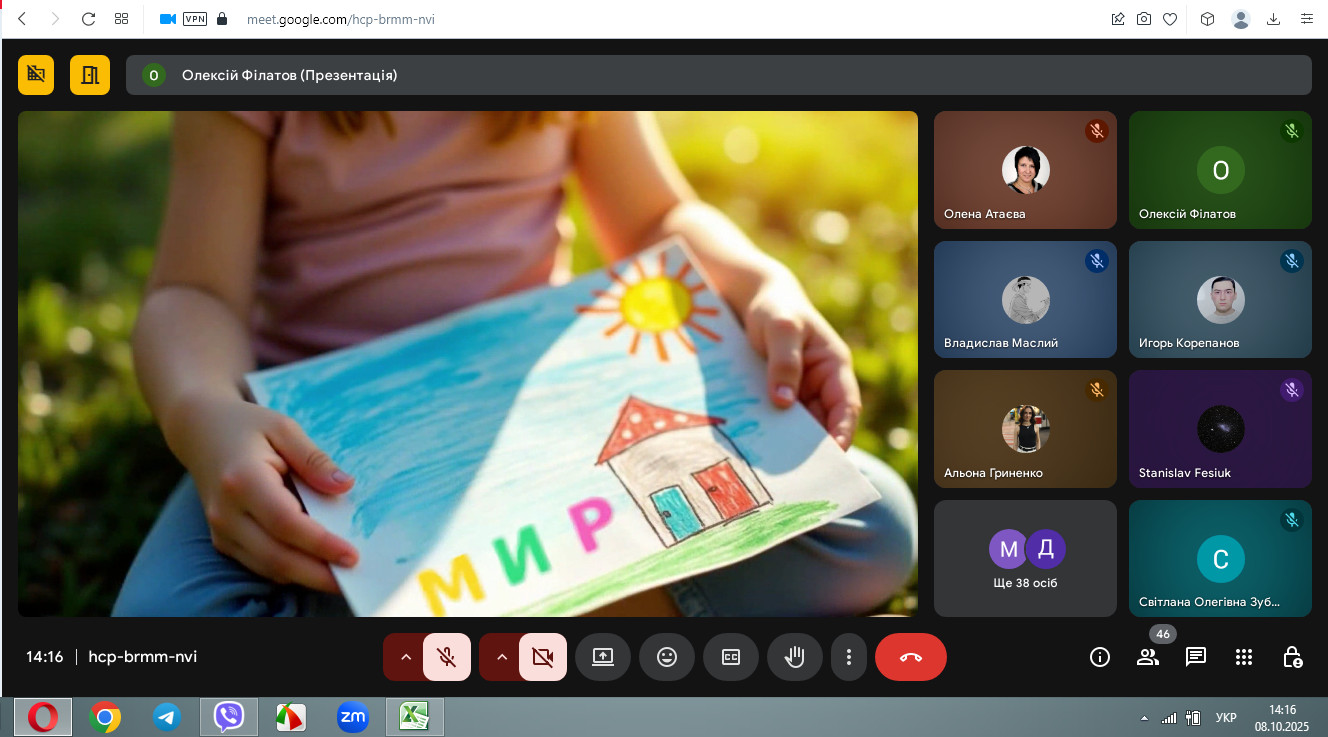Open the emoji reactions panel
The image size is (1328, 737).
point(666,657)
